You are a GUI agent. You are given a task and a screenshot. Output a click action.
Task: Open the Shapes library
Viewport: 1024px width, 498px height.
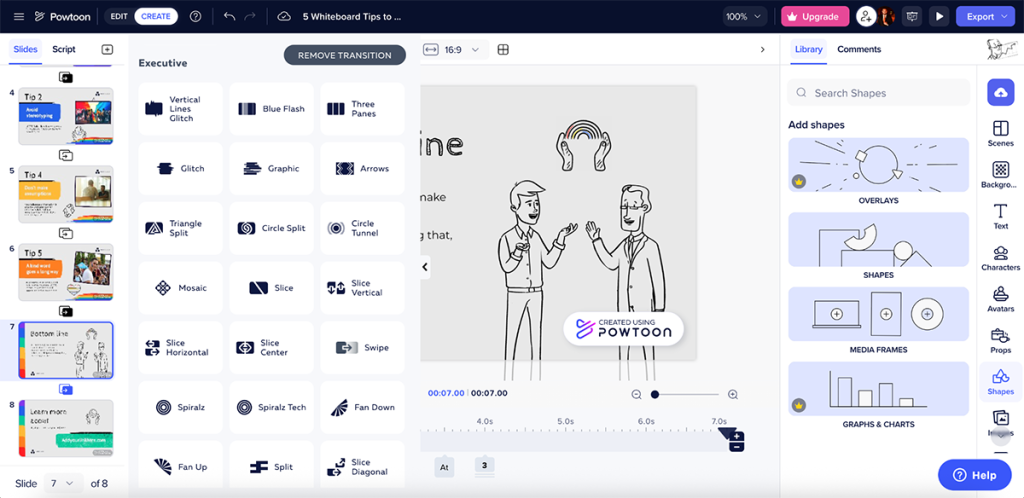[1000, 382]
